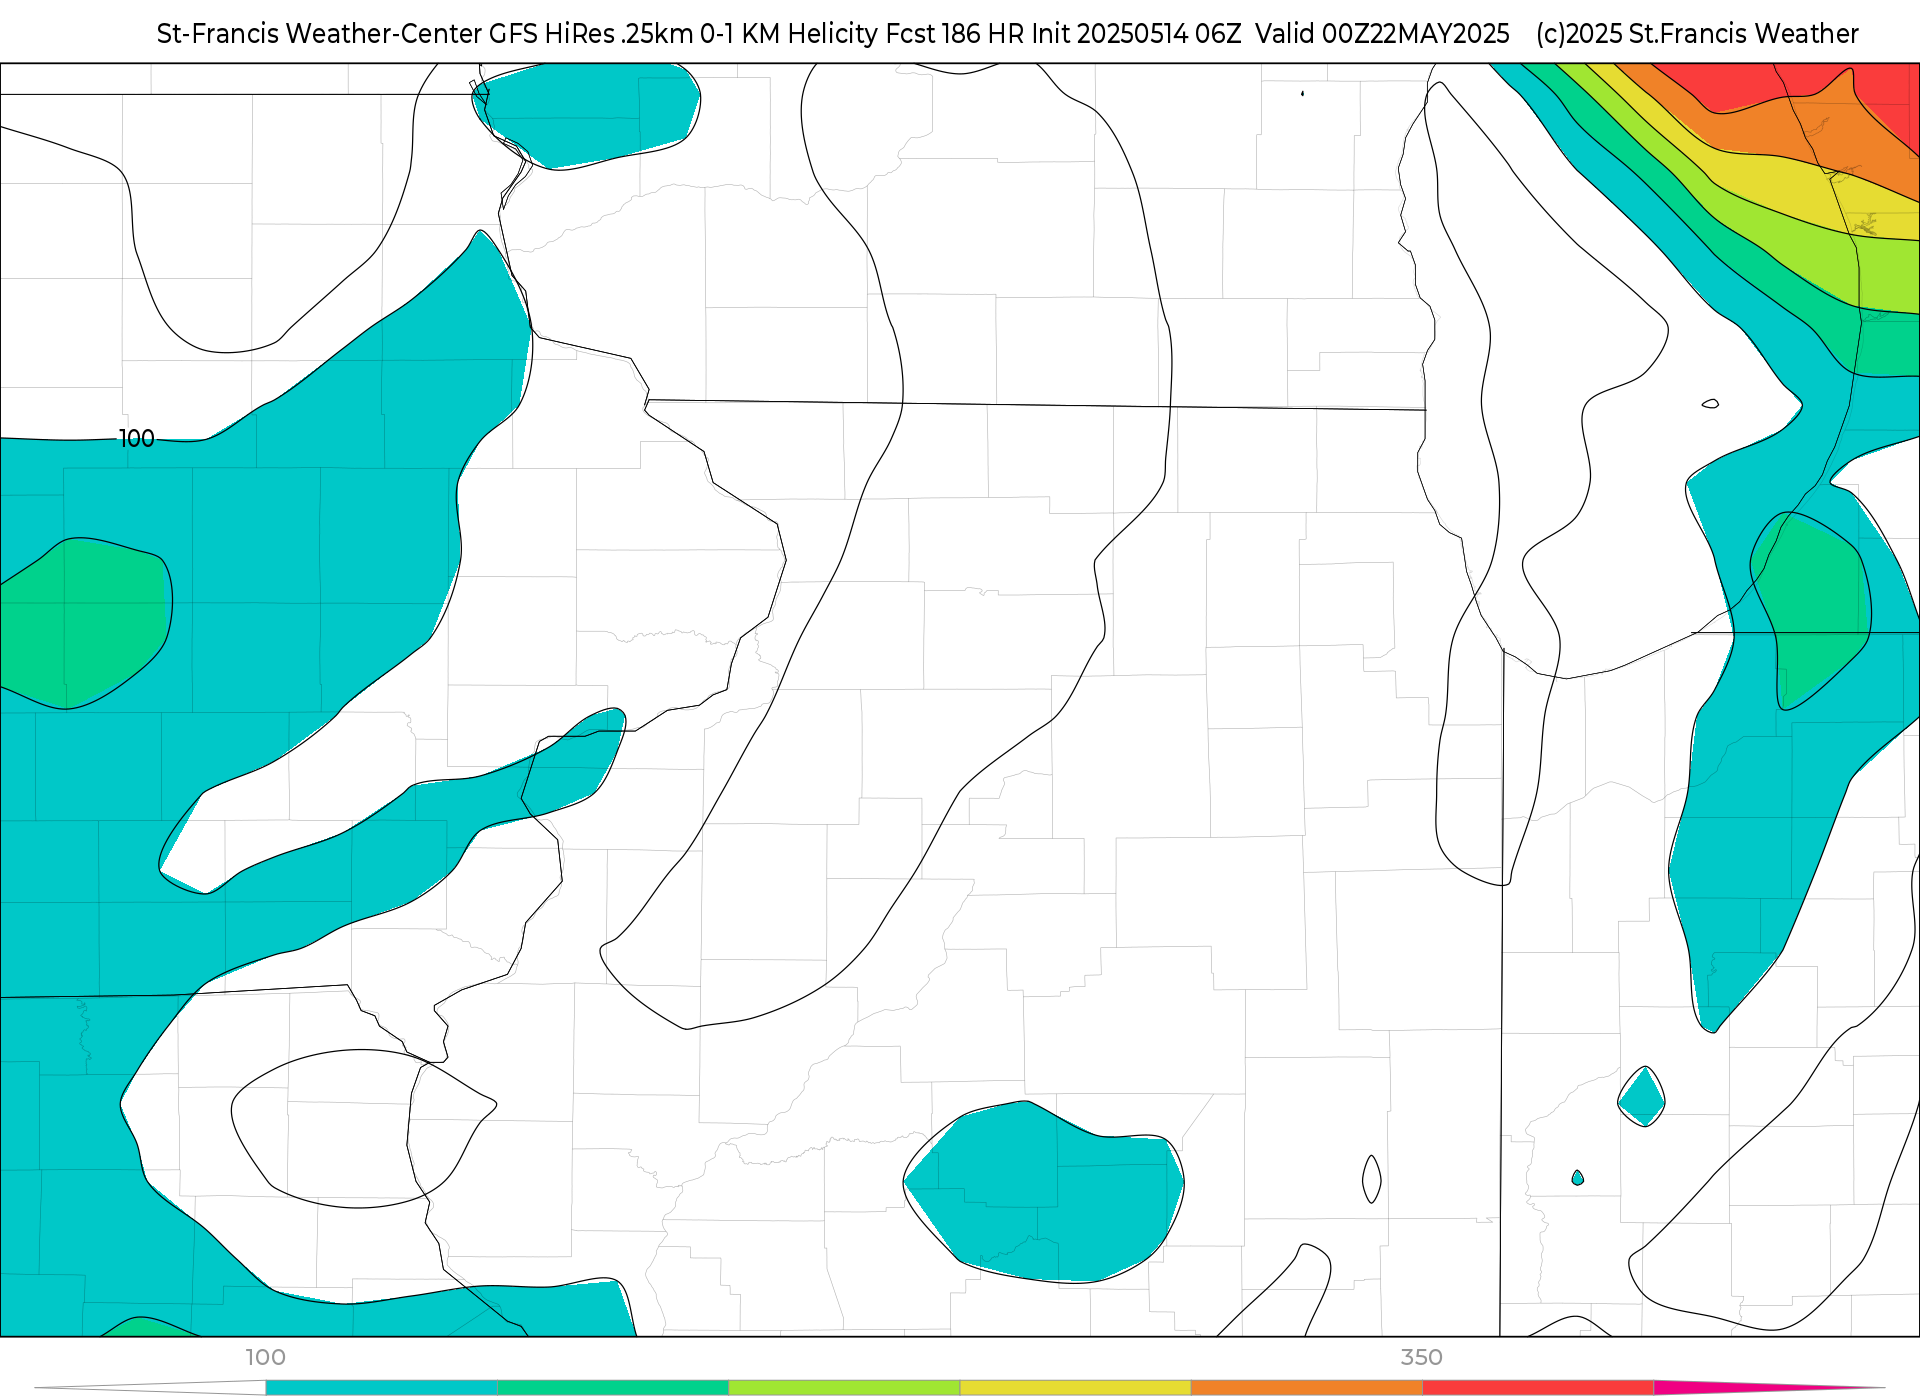Click 'Init 20250514 06Z' in the title
The width and height of the screenshot is (1920, 1400).
coord(1136,34)
